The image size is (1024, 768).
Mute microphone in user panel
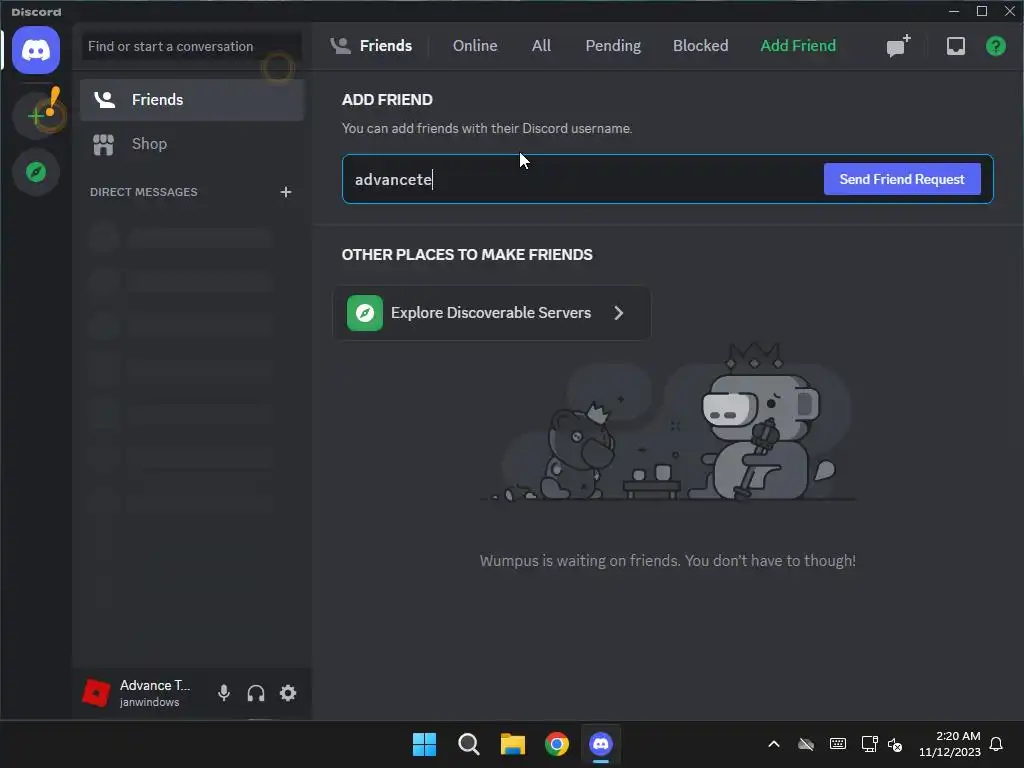[224, 693]
